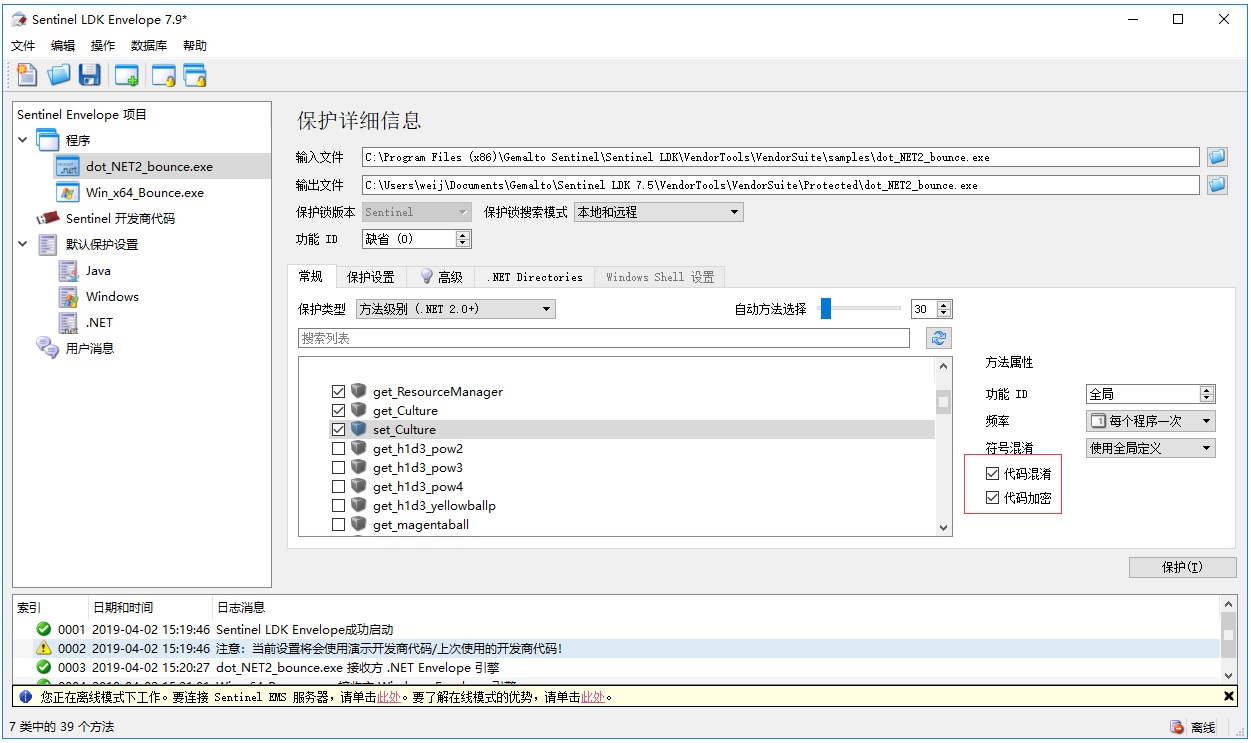Viewport: 1251px width, 743px height.
Task: Switch to the 高级 tab
Action: point(441,277)
